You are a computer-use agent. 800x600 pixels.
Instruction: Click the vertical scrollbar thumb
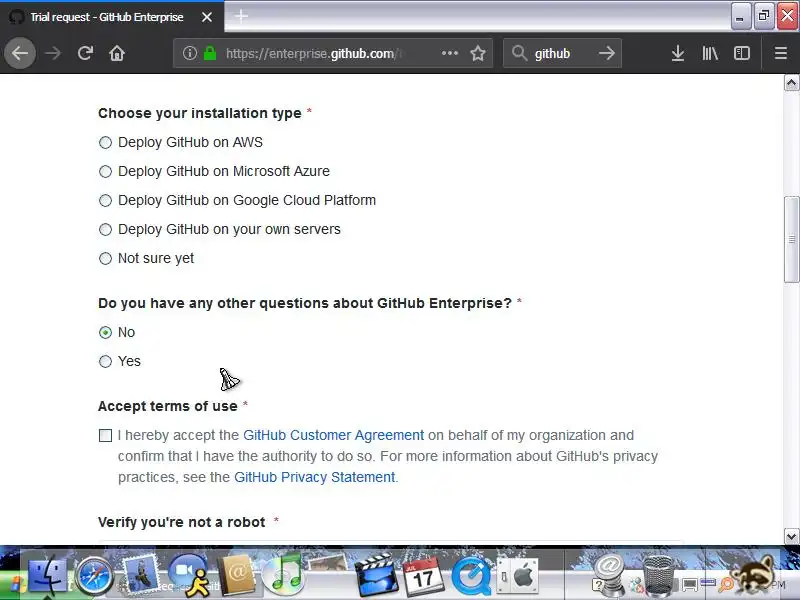click(x=791, y=239)
